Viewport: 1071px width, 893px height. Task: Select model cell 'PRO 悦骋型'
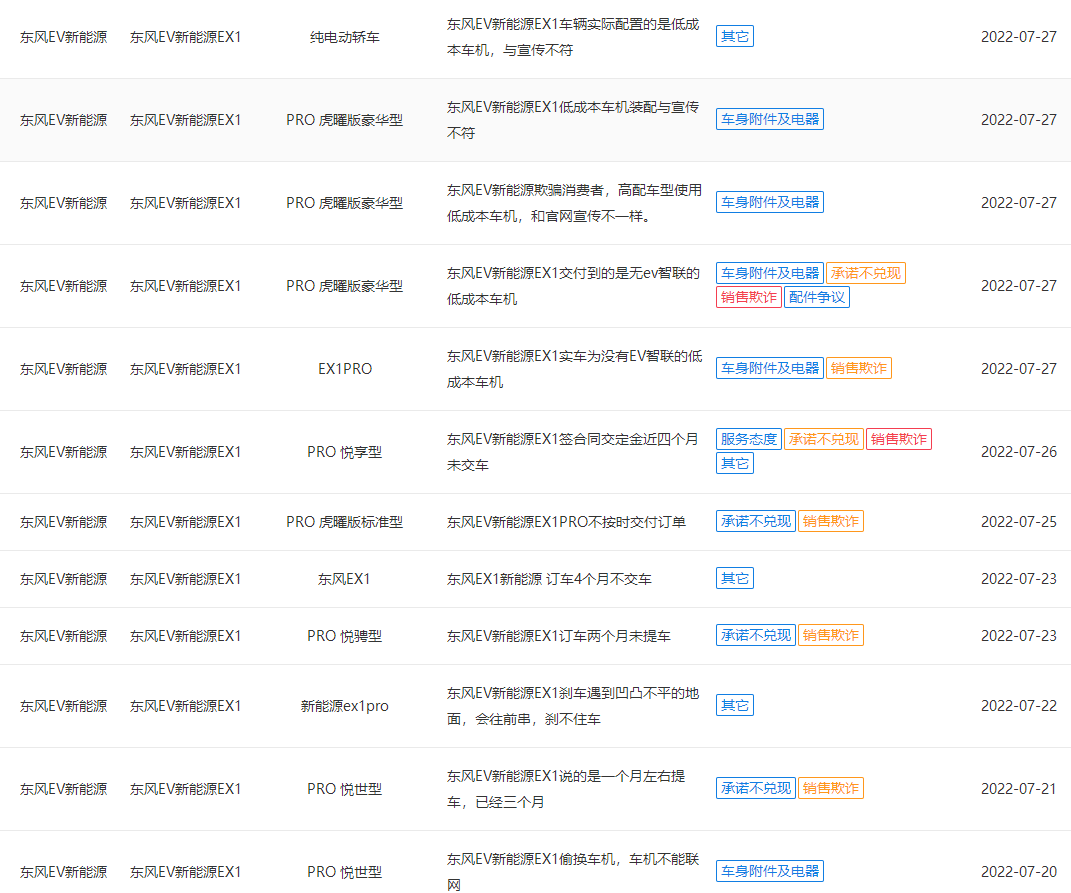pyautogui.click(x=345, y=636)
